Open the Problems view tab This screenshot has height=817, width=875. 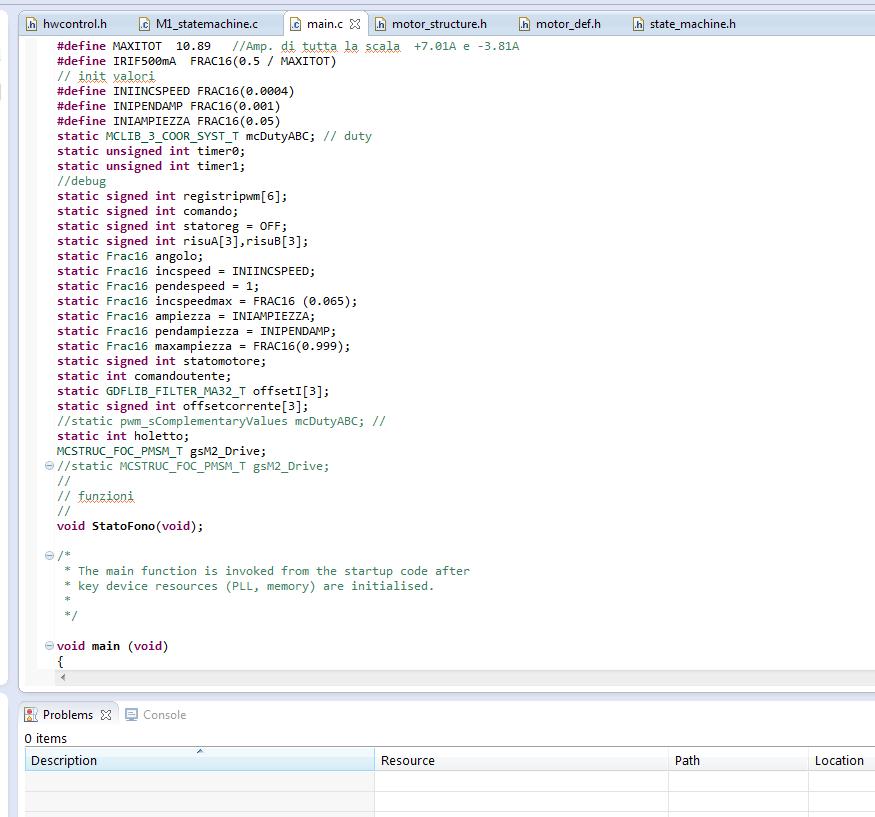[68, 715]
